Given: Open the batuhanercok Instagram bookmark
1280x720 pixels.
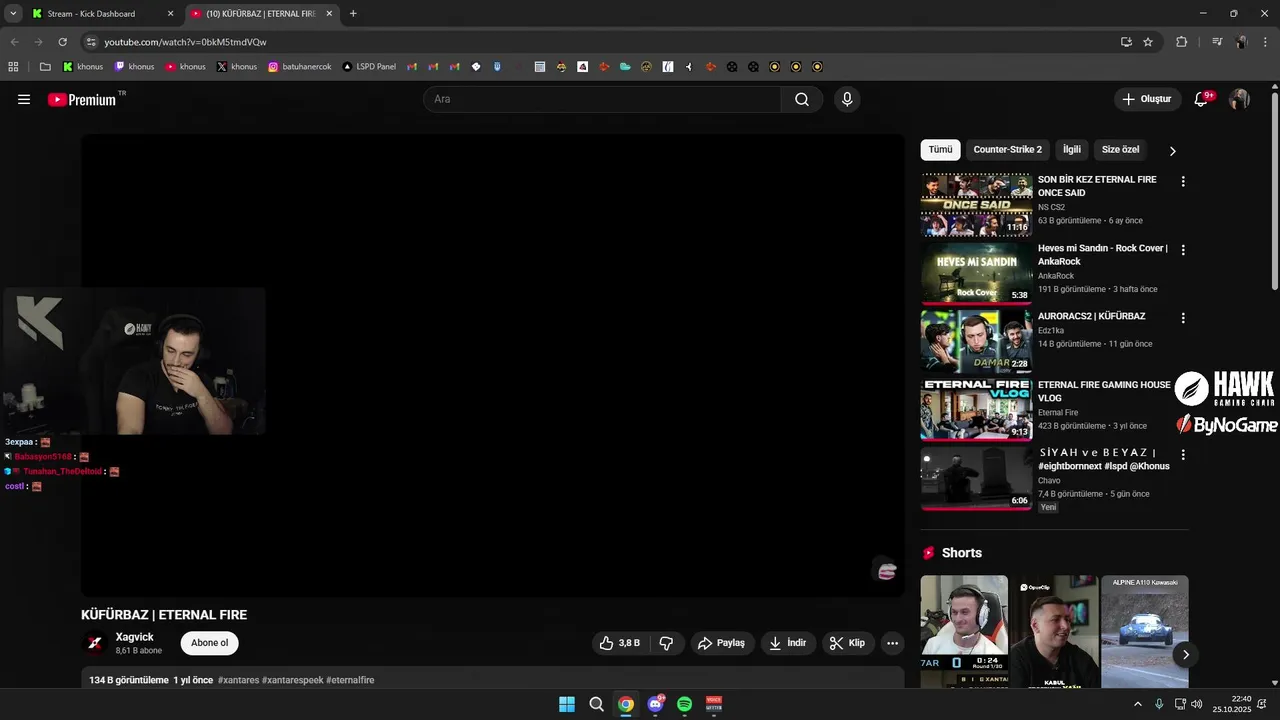Looking at the screenshot, I should click(299, 67).
